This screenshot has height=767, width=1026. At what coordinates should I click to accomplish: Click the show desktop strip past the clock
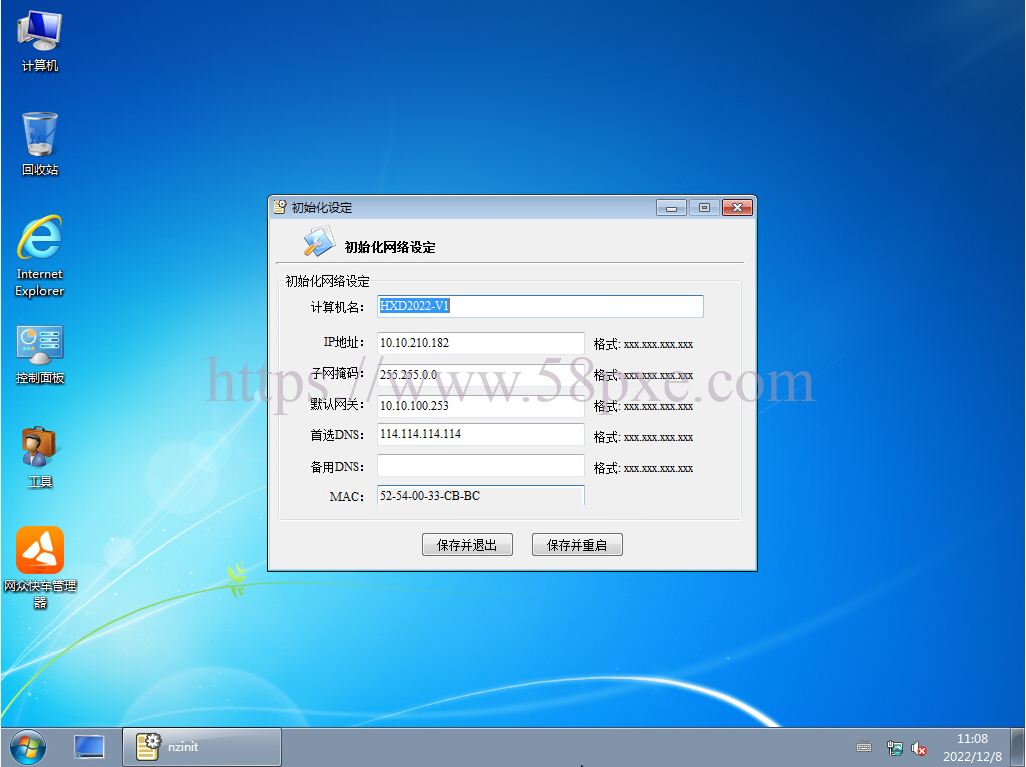[x=1018, y=747]
